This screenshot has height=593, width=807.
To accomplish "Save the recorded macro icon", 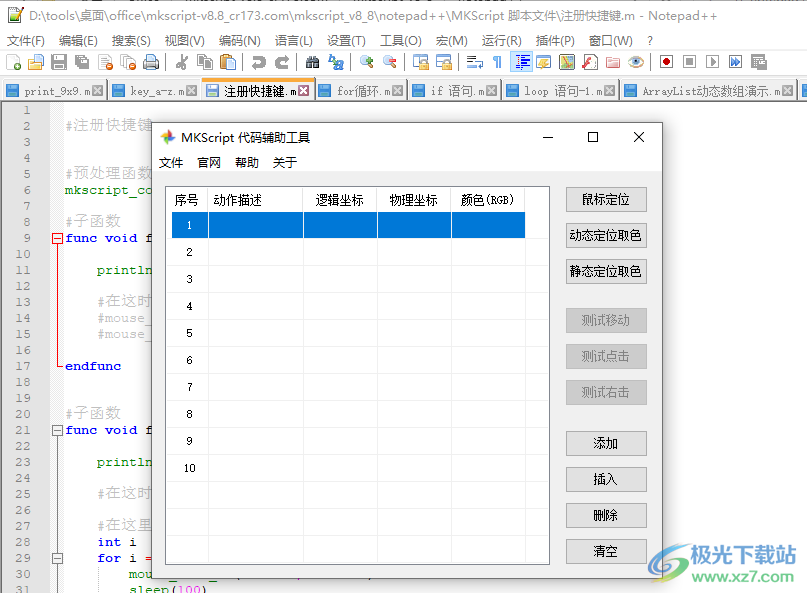I will coord(759,62).
